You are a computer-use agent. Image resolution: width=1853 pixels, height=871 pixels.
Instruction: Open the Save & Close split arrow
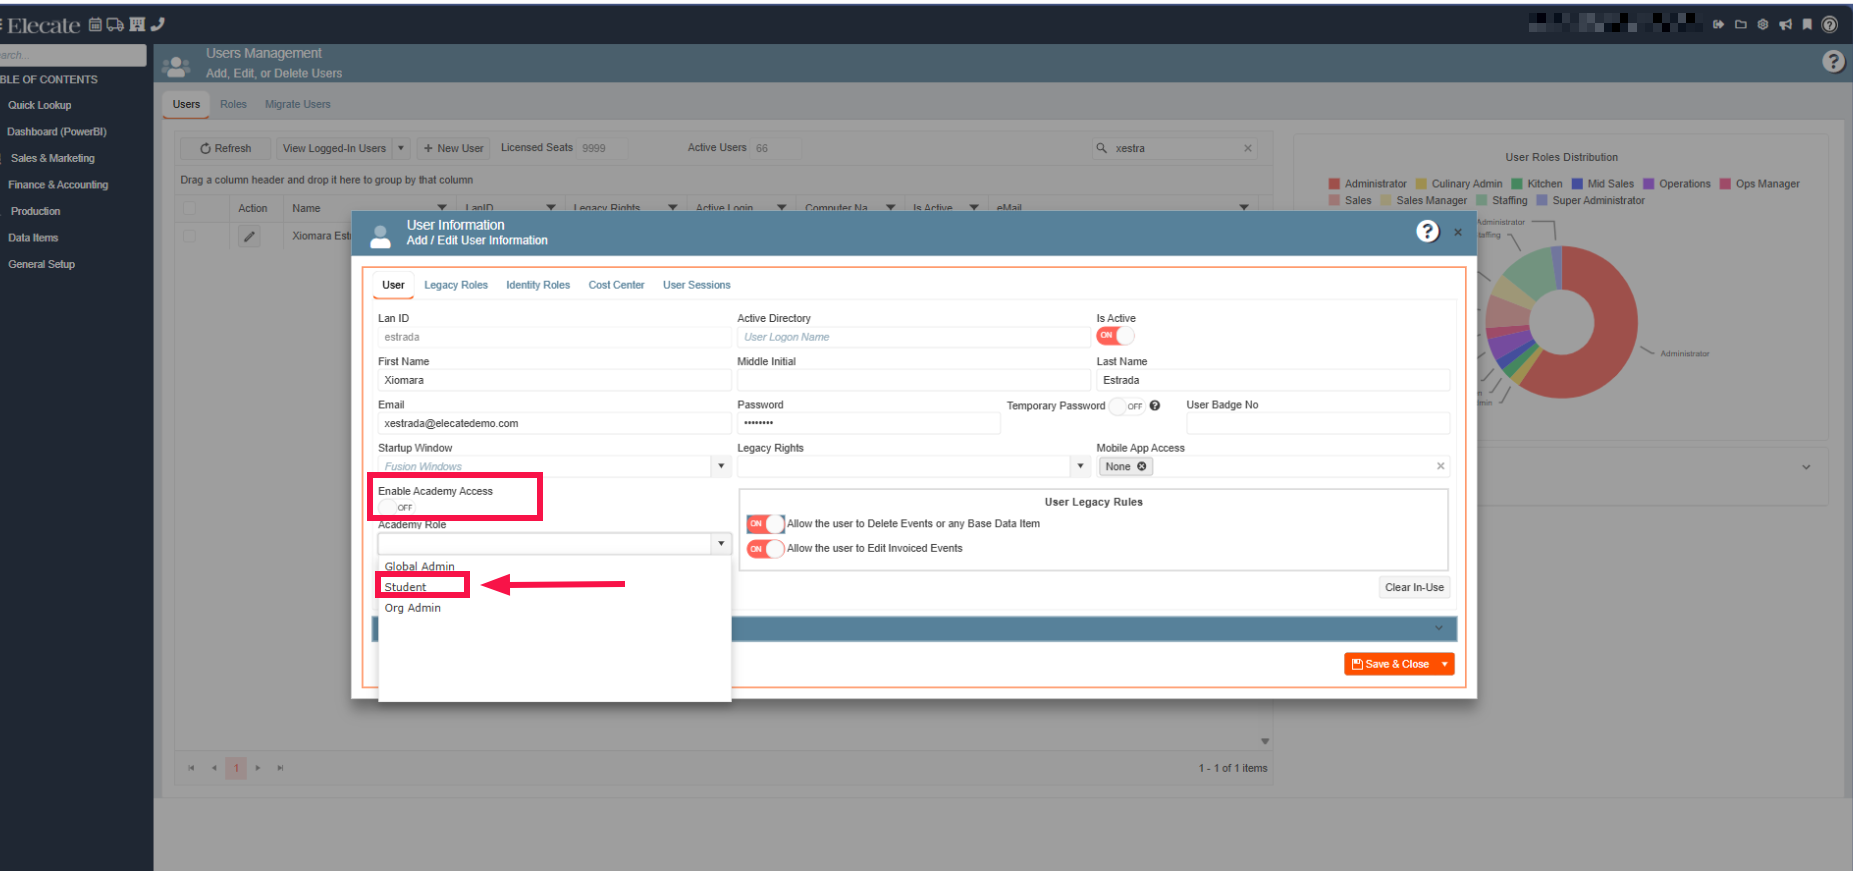[x=1444, y=664]
